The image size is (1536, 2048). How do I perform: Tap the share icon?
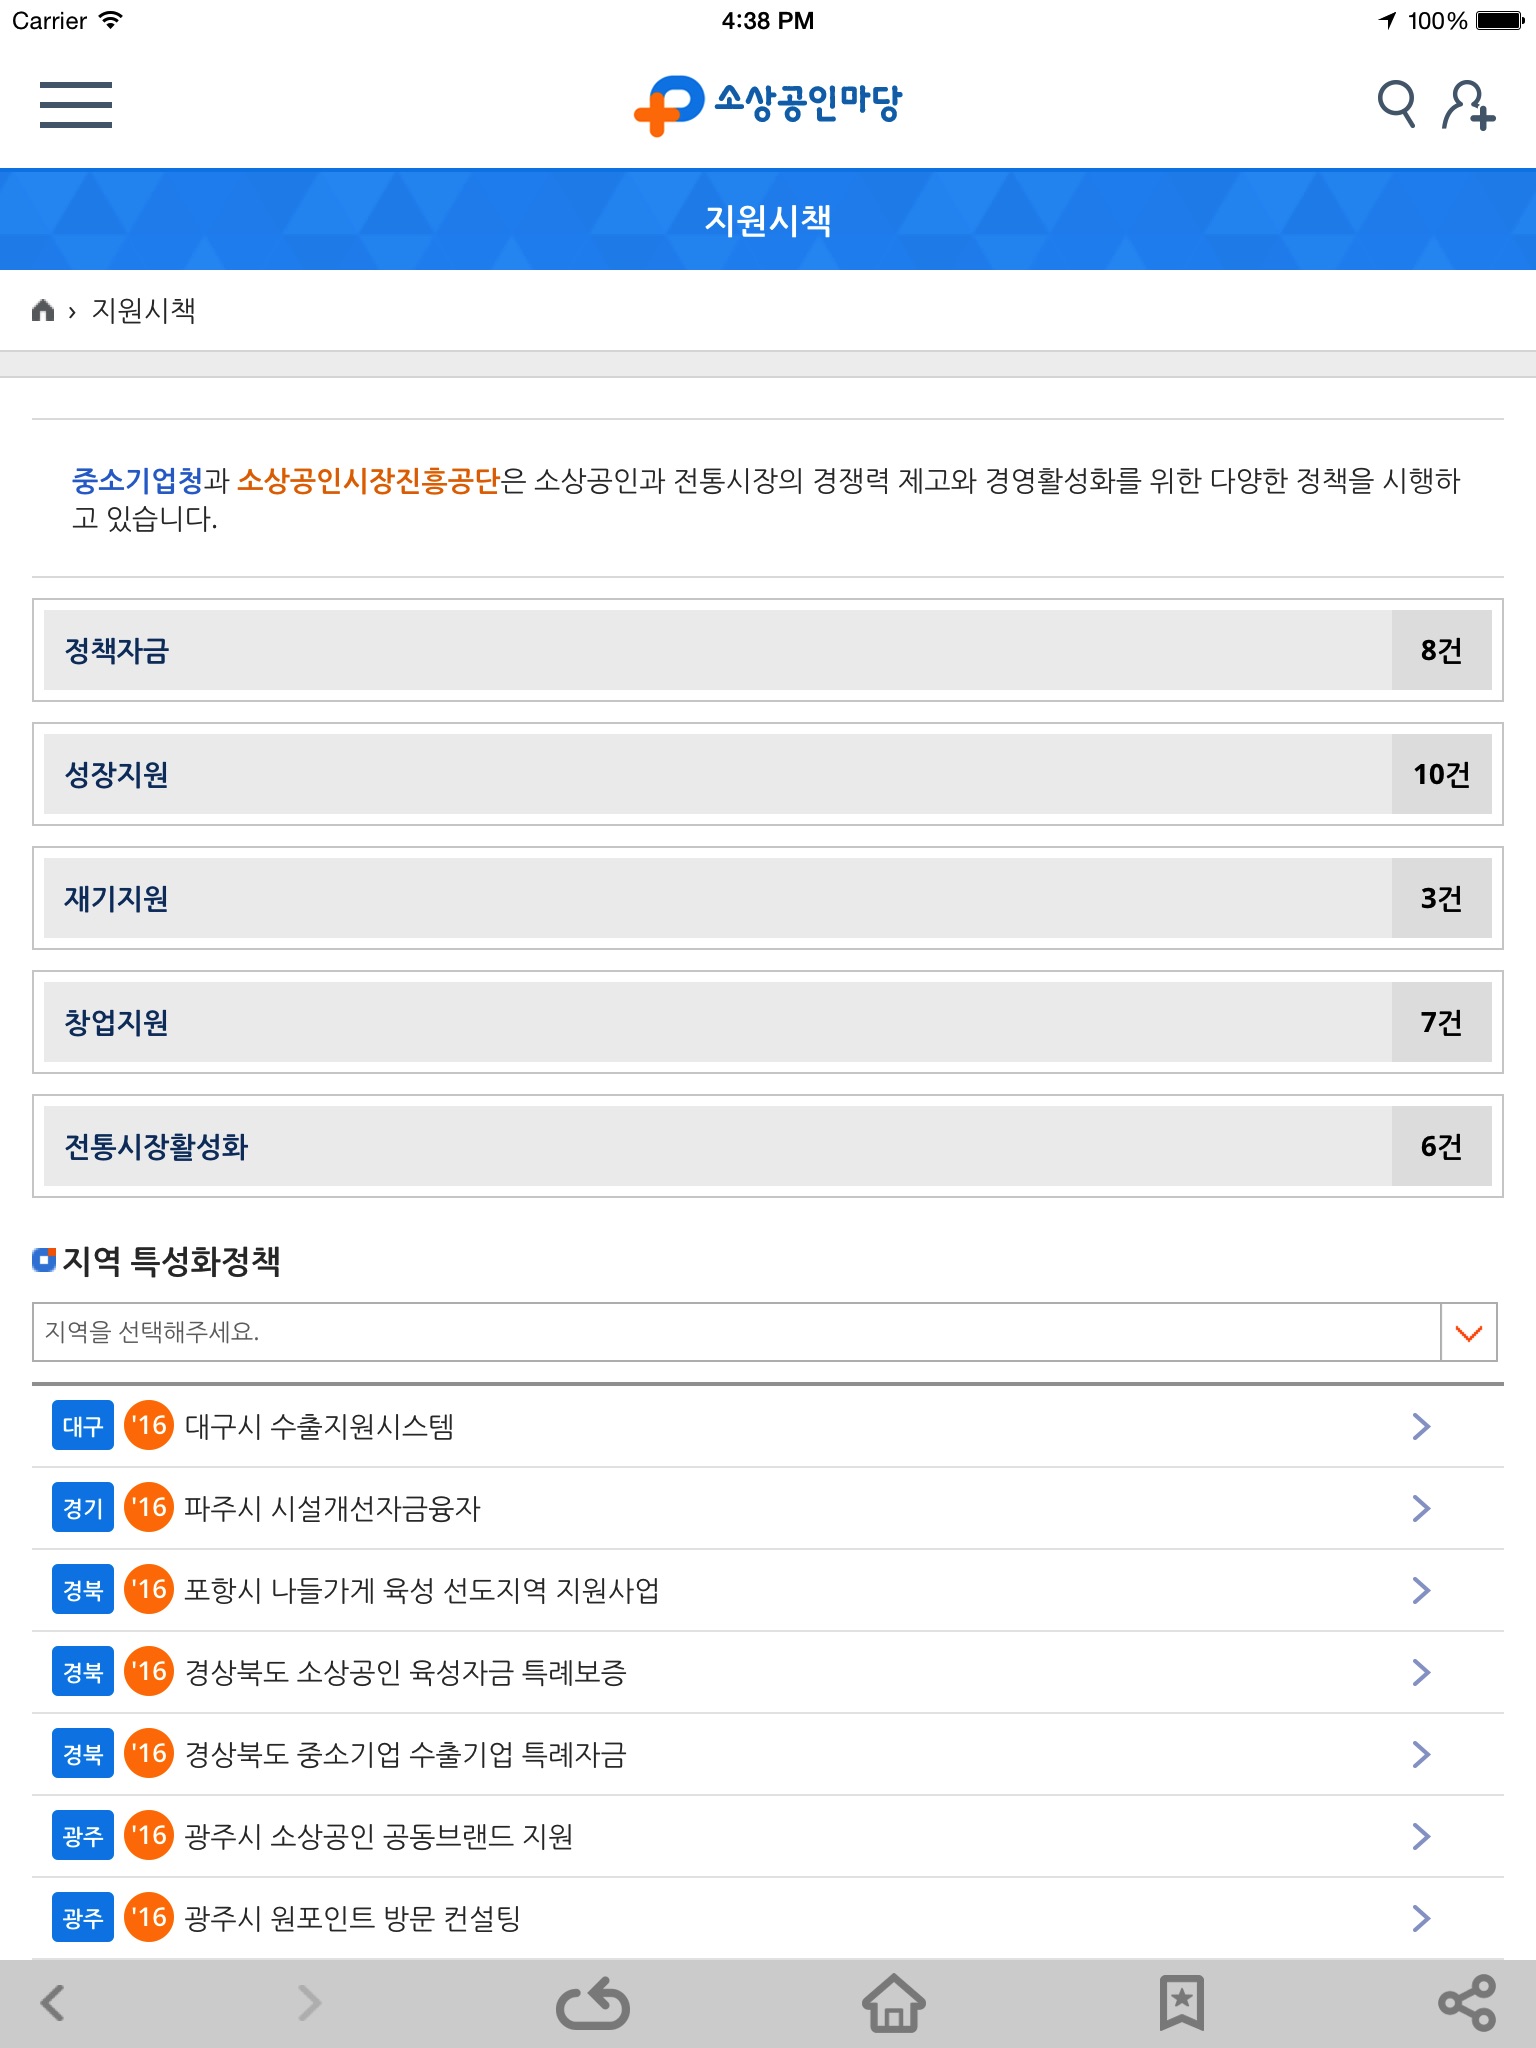point(1467,2003)
